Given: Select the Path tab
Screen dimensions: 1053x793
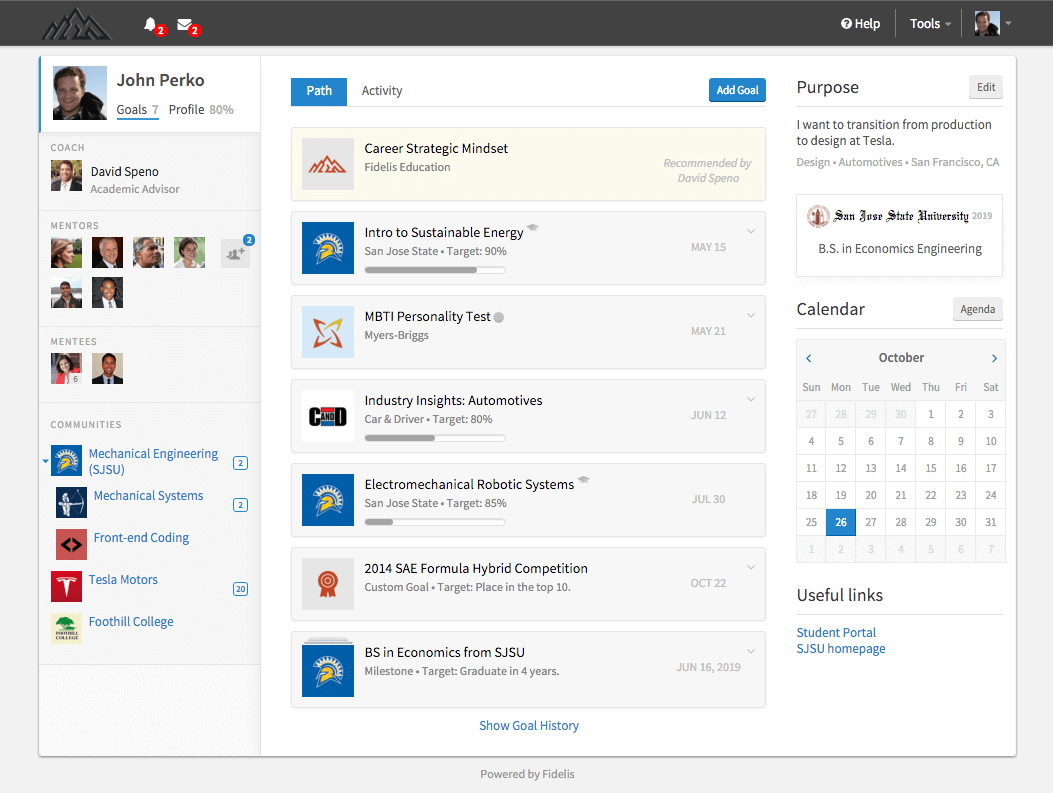Looking at the screenshot, I should (x=319, y=91).
